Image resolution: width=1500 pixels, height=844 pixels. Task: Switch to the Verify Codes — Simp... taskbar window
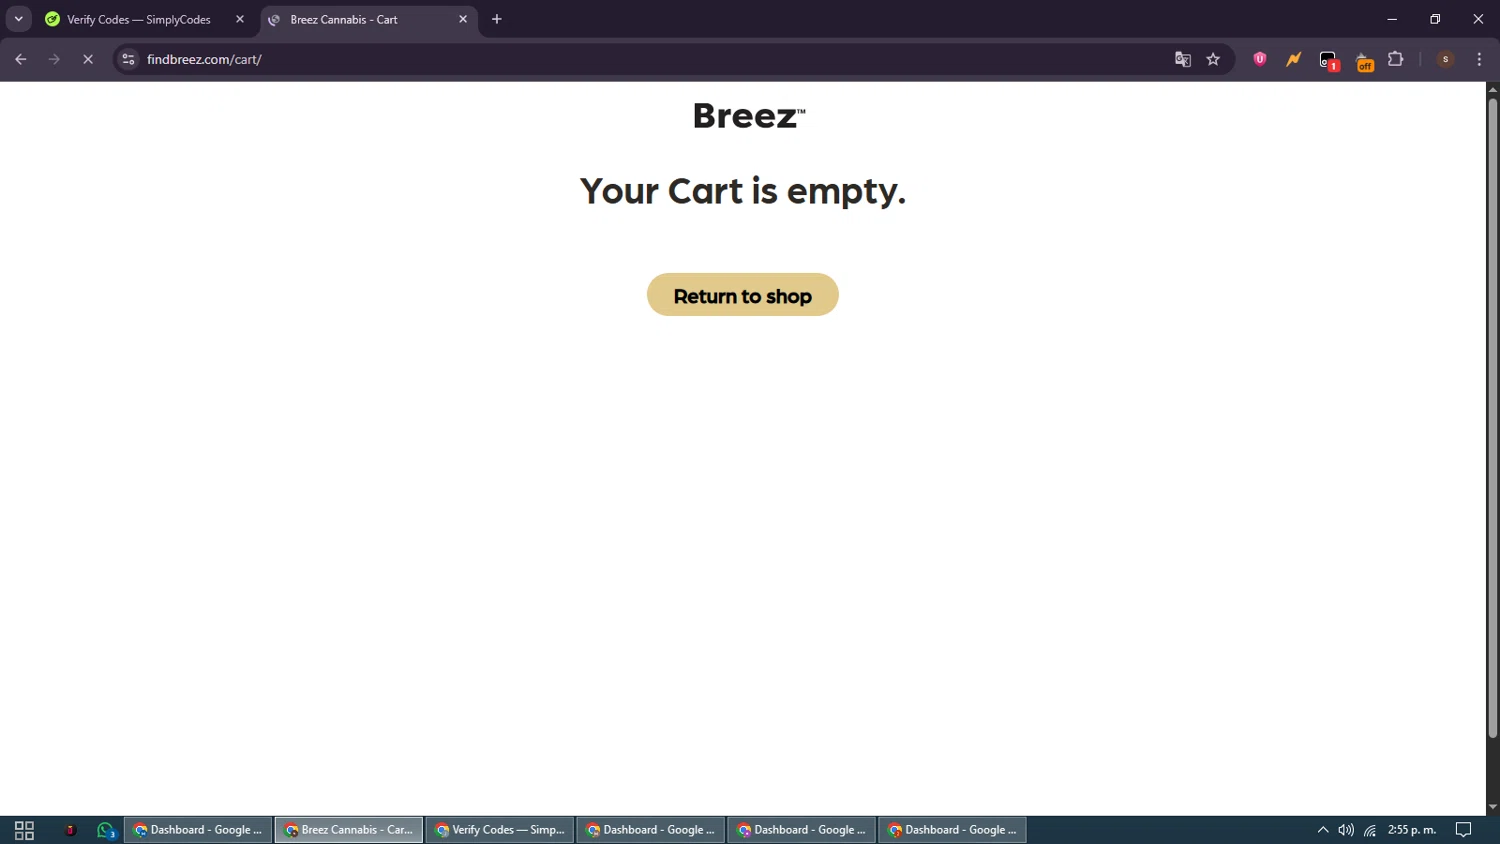(x=500, y=830)
